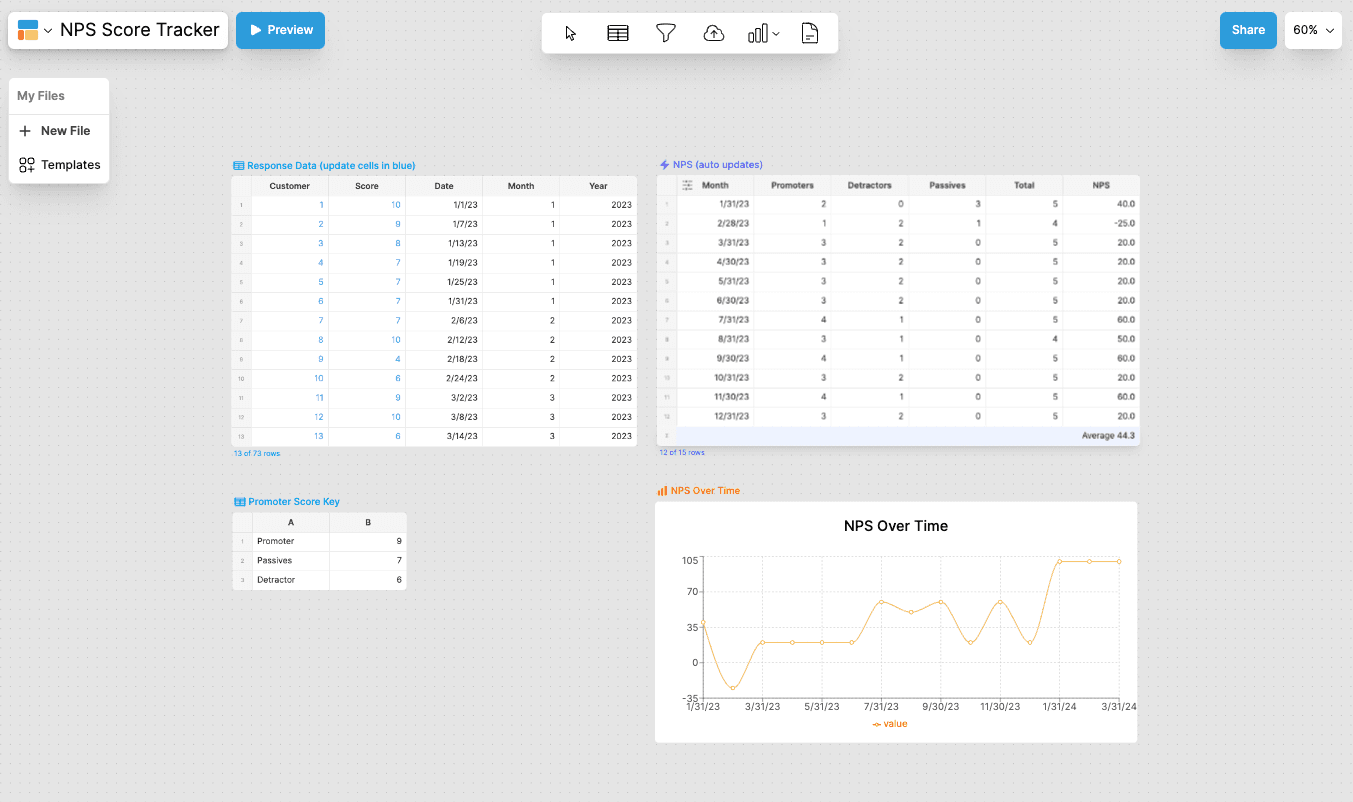Image resolution: width=1353 pixels, height=802 pixels.
Task: Select New File in My Files
Action: (55, 131)
